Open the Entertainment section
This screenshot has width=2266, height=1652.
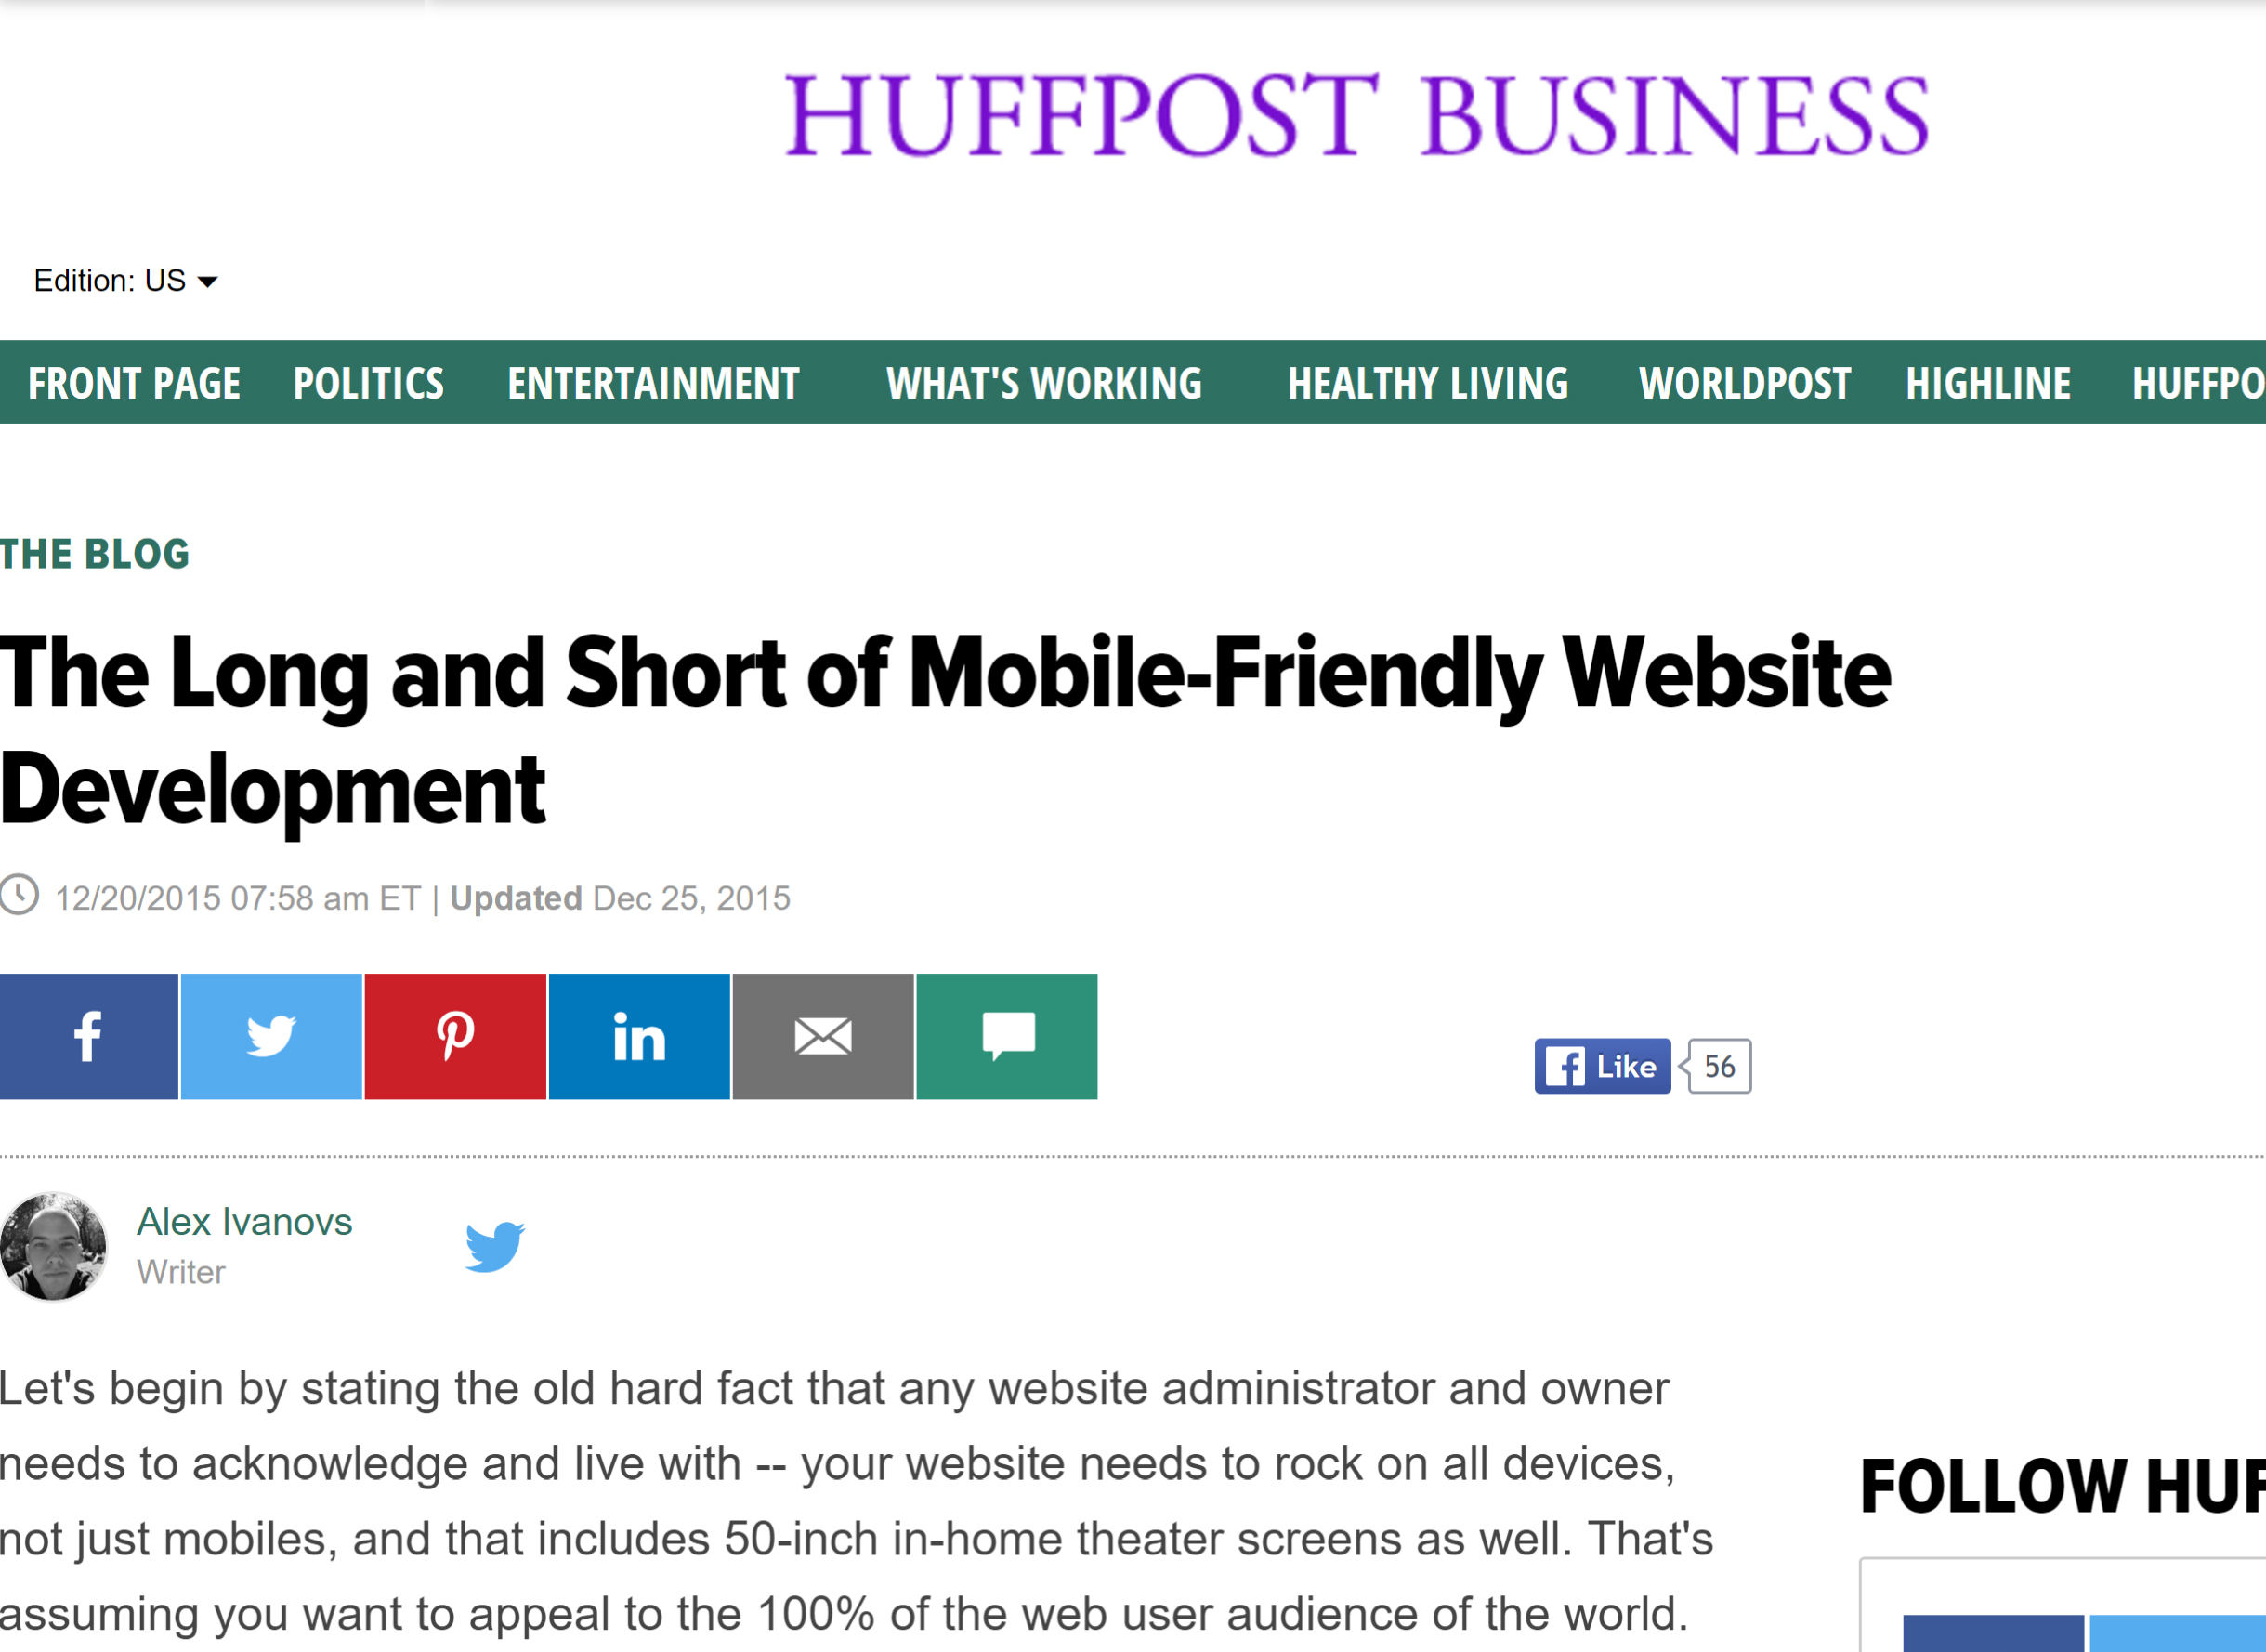(653, 383)
